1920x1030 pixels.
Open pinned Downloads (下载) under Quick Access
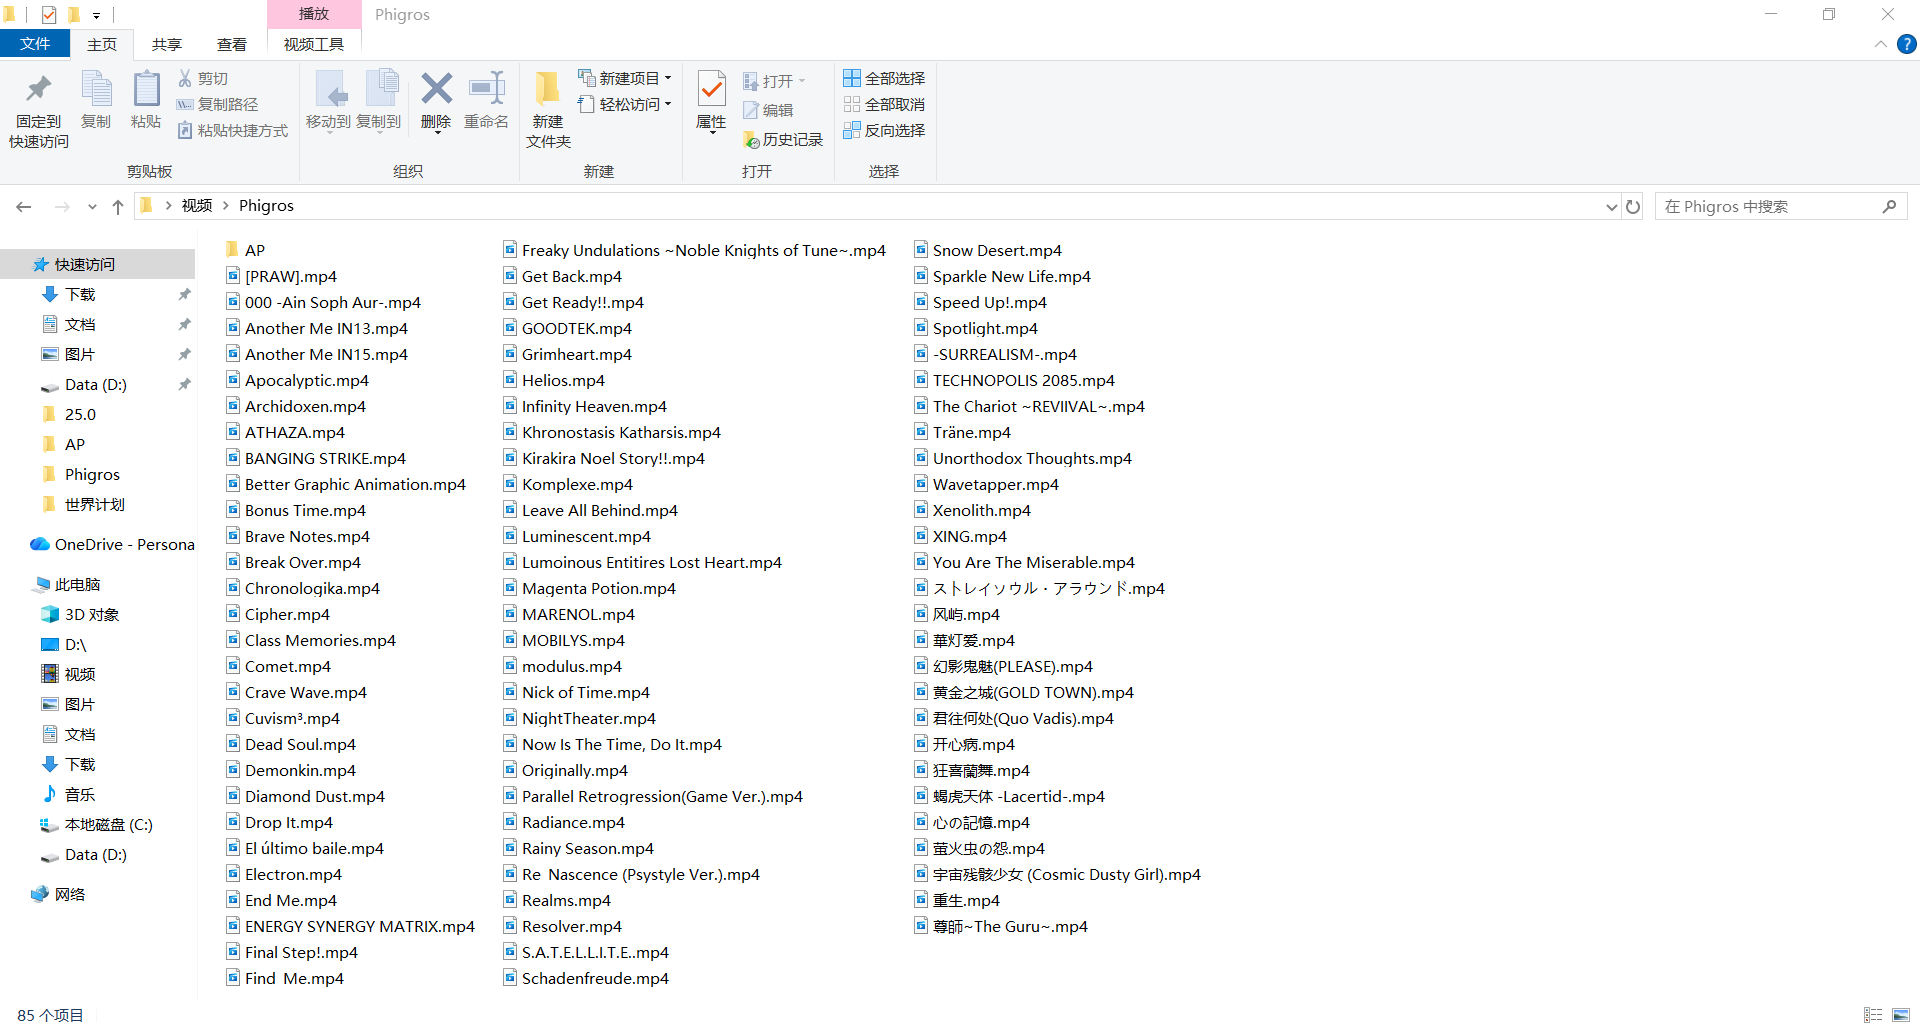pos(80,294)
